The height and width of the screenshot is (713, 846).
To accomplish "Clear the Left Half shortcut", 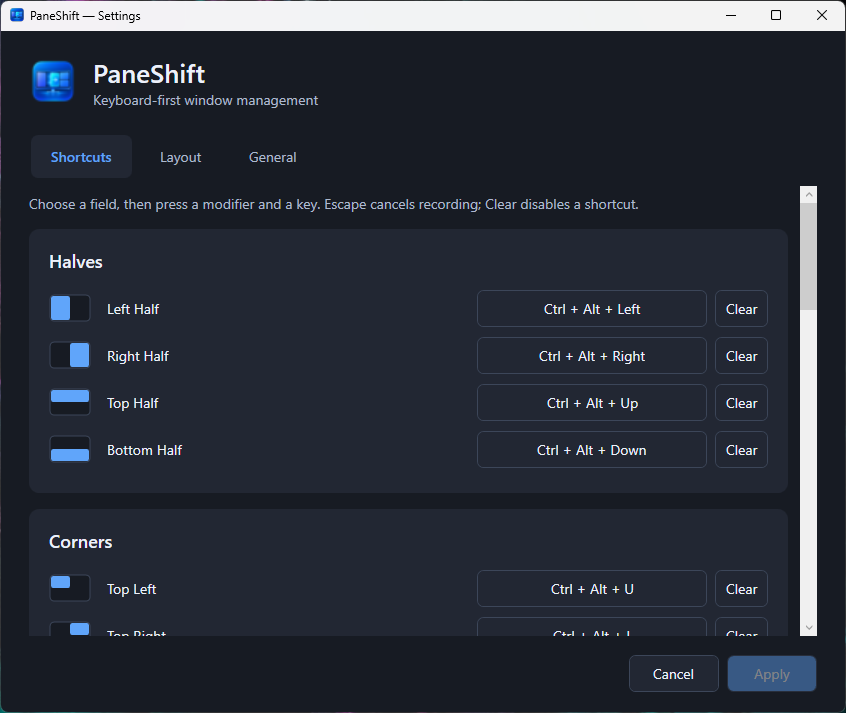I will (741, 309).
